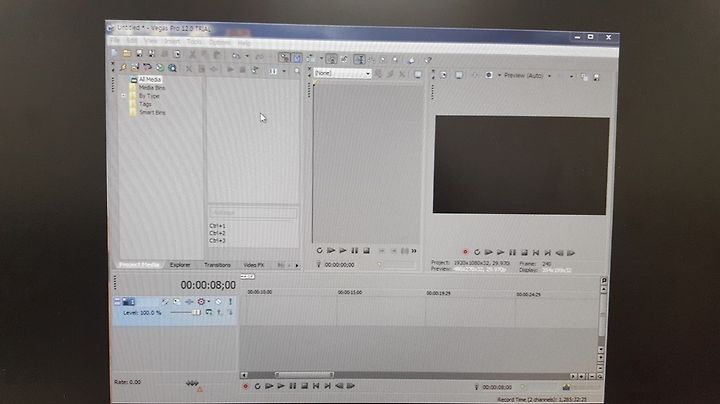The width and height of the screenshot is (720, 404).
Task: Click Trimmer stop button
Action: pos(366,251)
